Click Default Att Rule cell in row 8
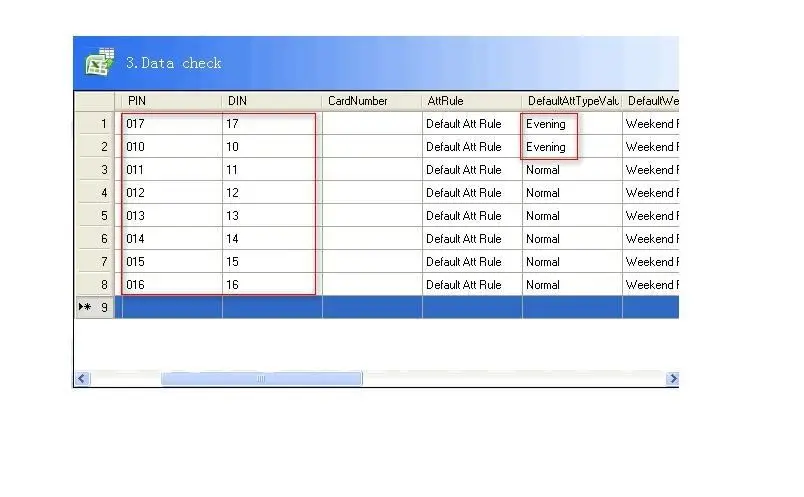 click(x=472, y=285)
